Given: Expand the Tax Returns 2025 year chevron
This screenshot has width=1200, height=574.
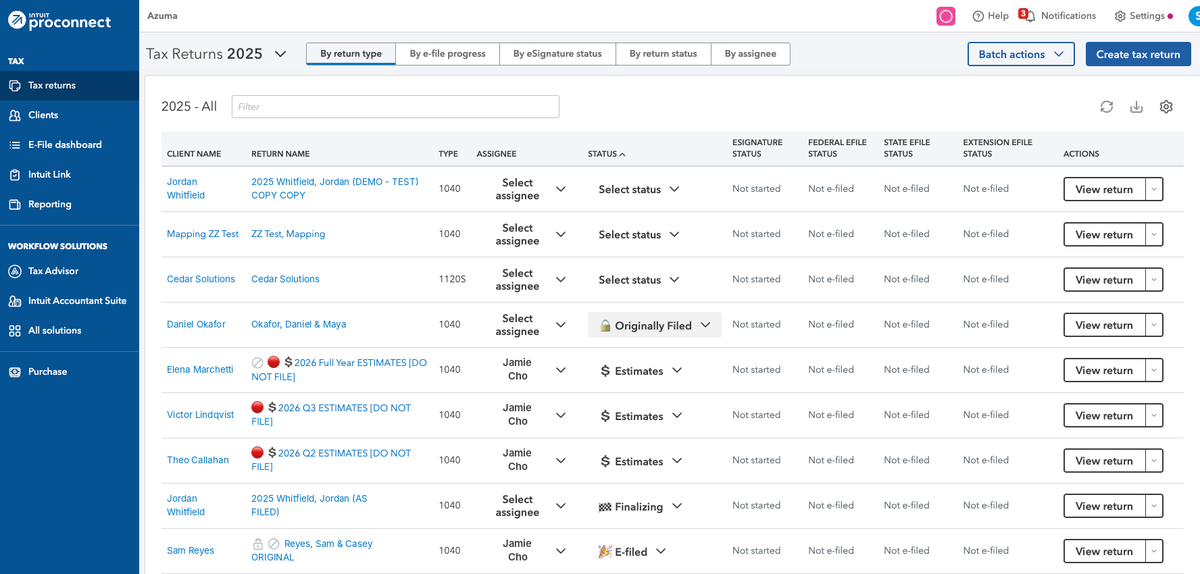Looking at the screenshot, I should coord(280,54).
